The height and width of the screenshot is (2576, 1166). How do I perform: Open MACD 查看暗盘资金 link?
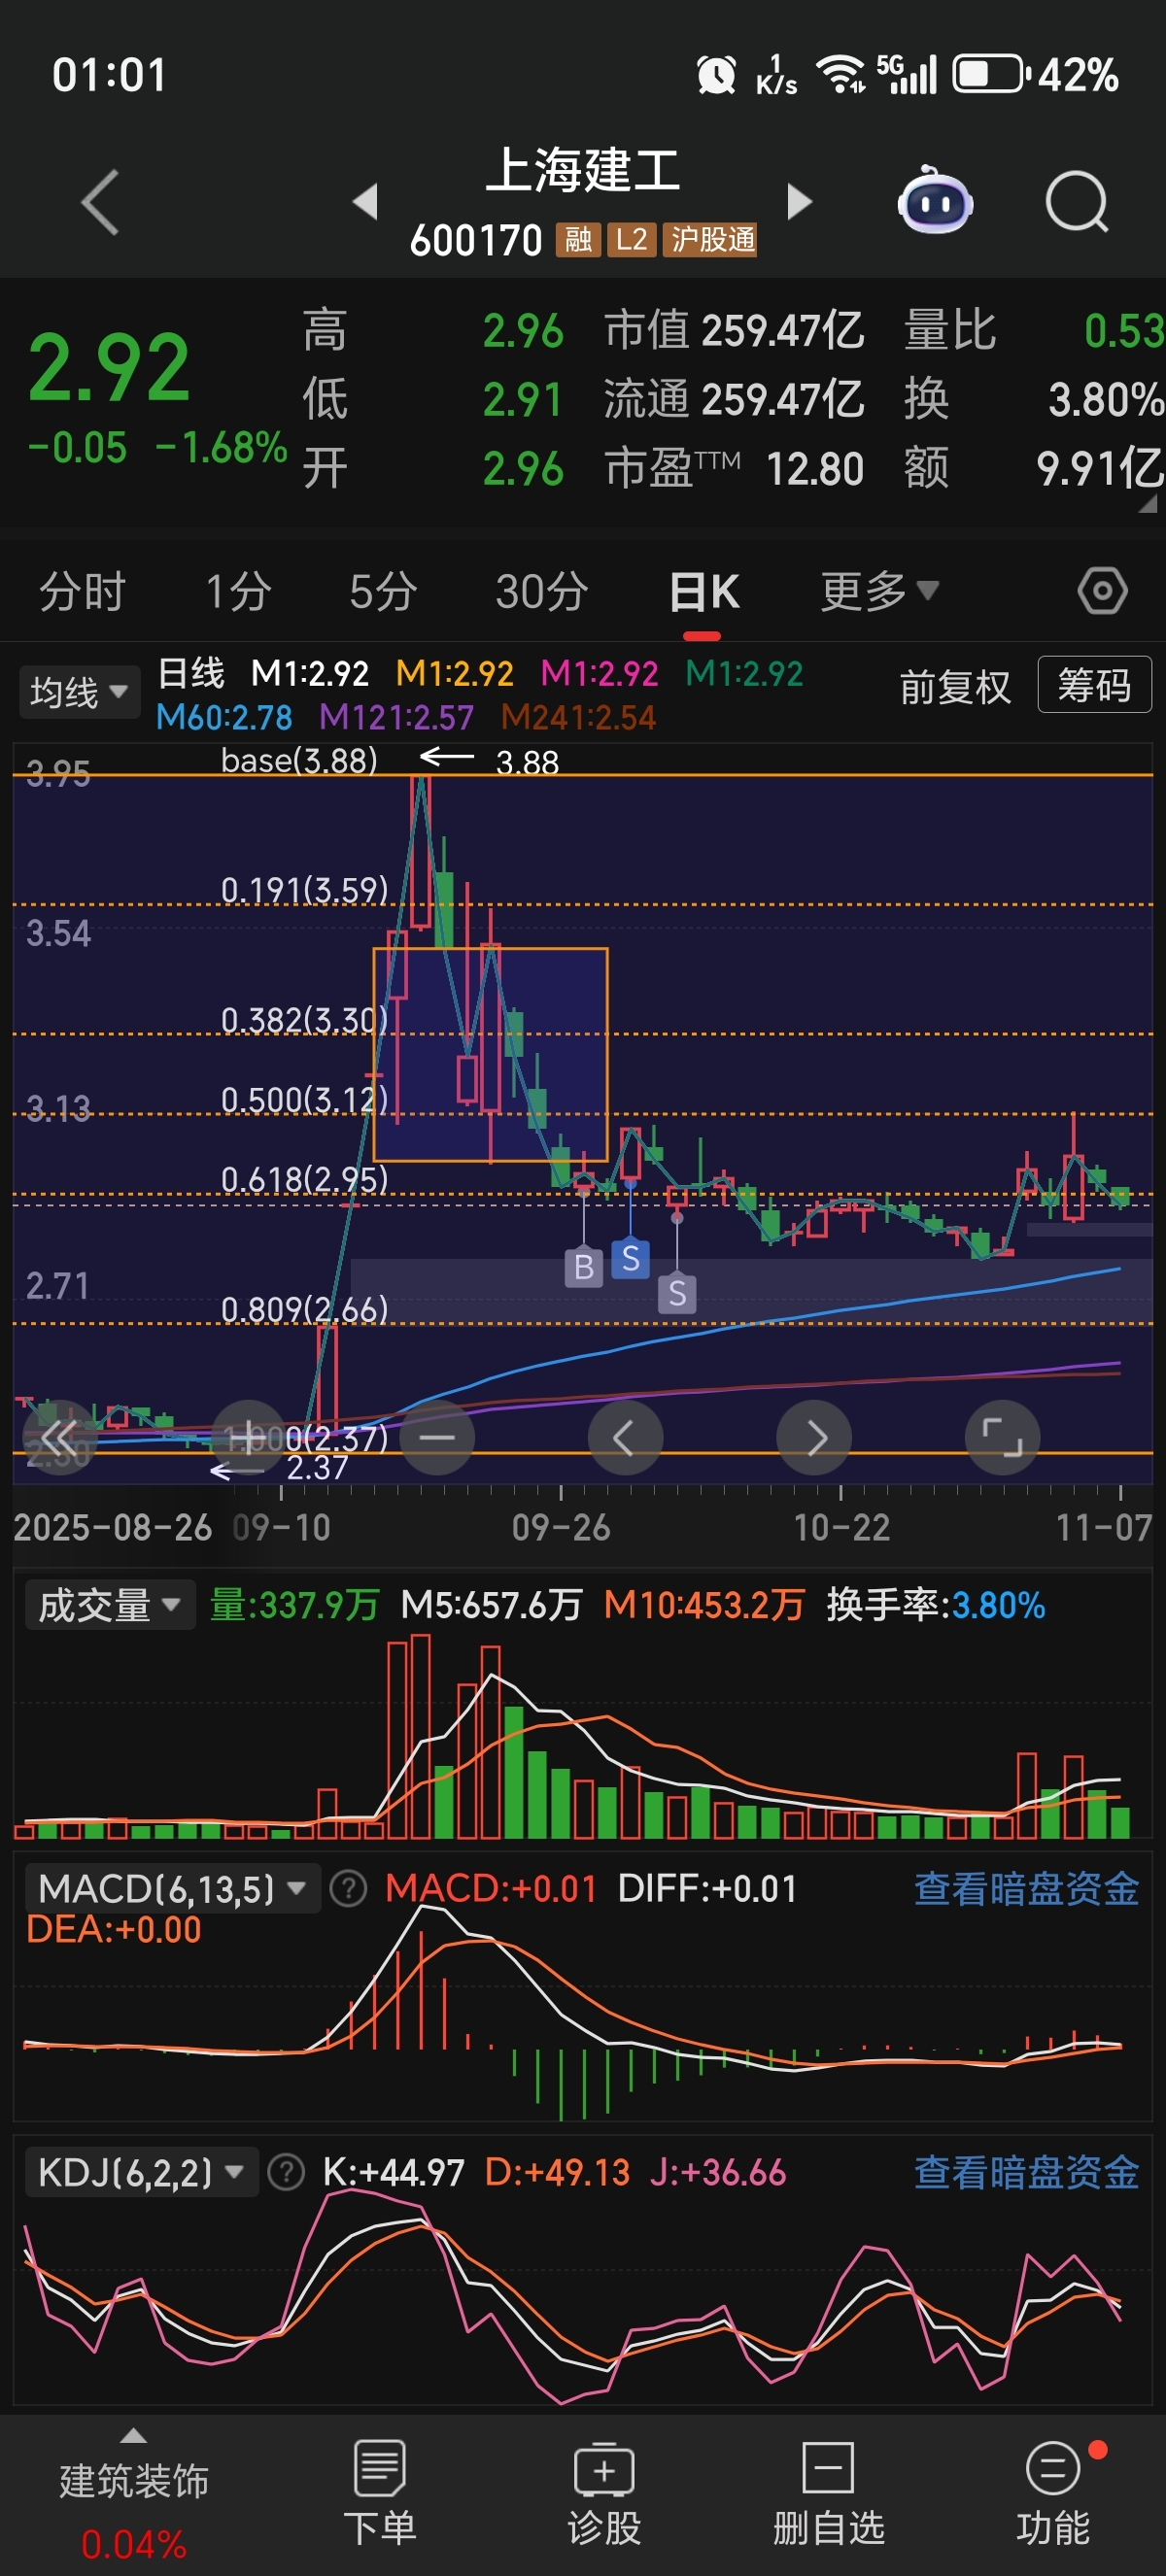[x=1026, y=1889]
